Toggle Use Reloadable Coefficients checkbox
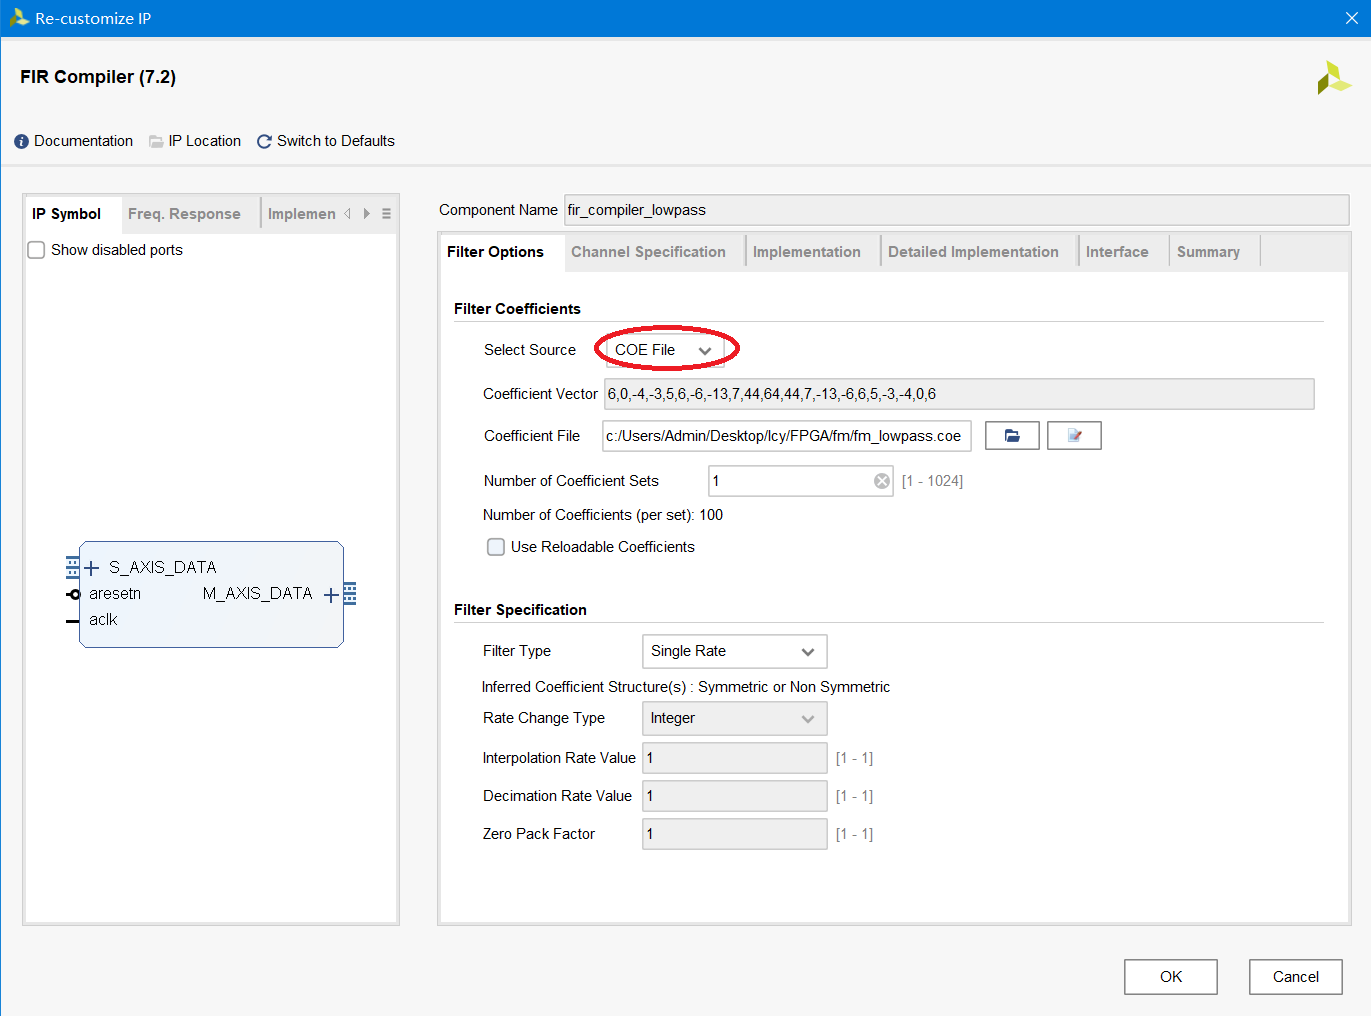 click(496, 547)
